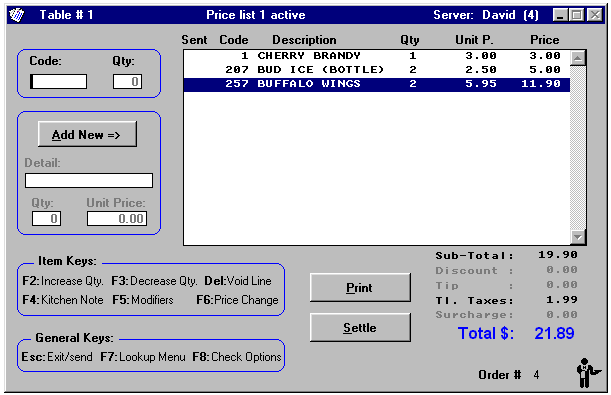Click the Settle button
611x395 pixels.
pyautogui.click(x=360, y=328)
